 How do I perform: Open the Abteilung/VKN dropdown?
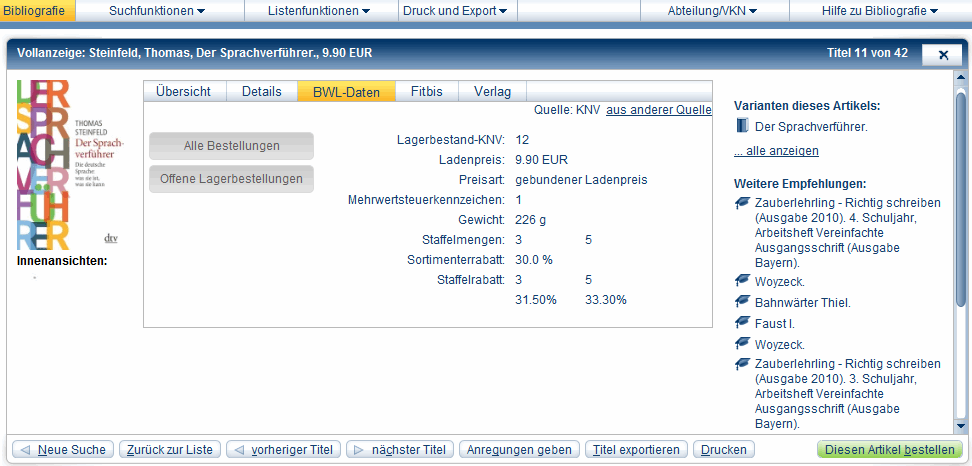point(712,11)
